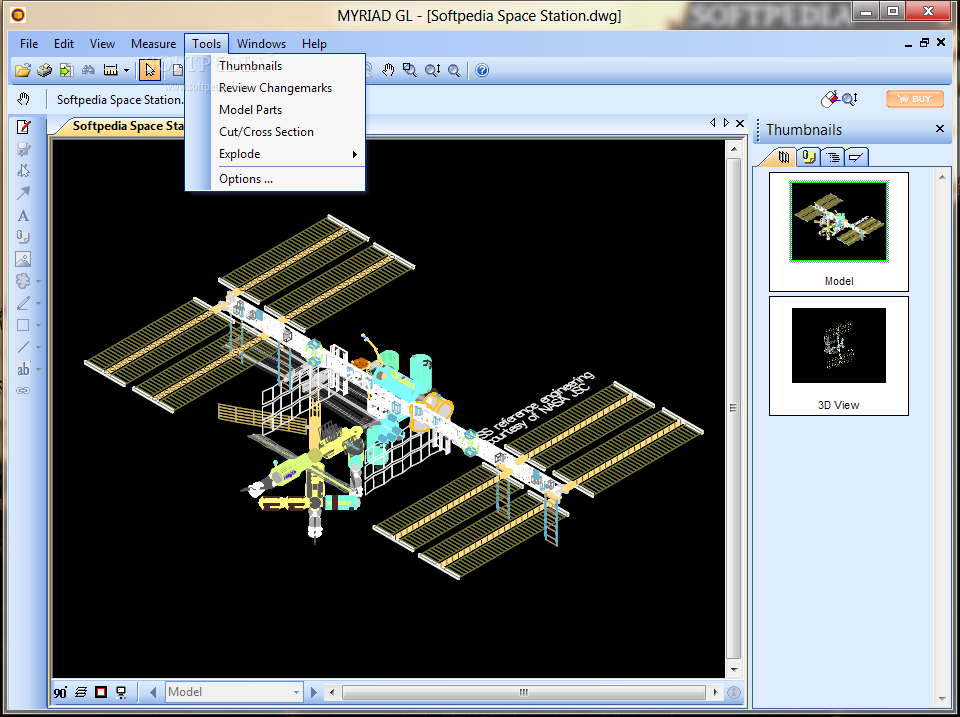Select the Line markup tool

23,347
